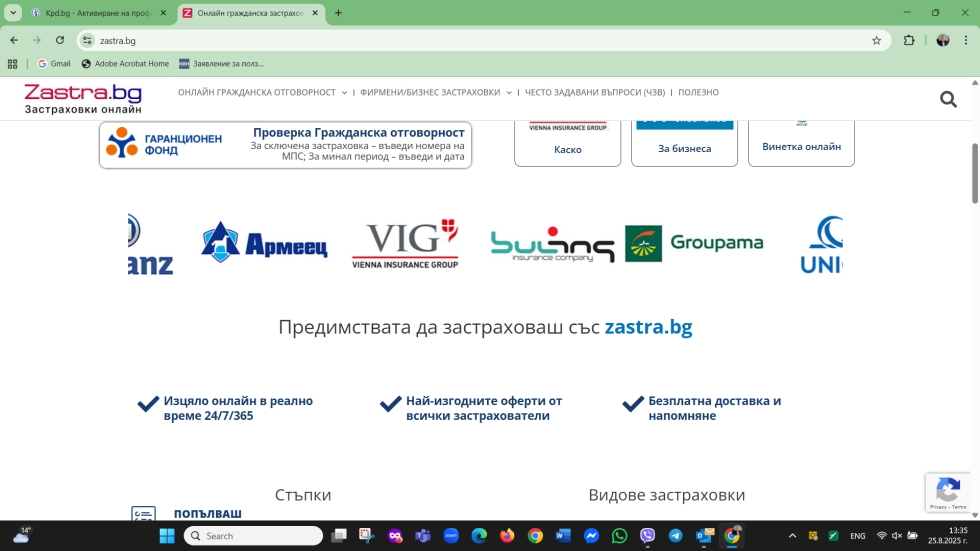Open Често задавани въпроси (ЧЗВ)
The width and height of the screenshot is (980, 551).
tap(595, 92)
